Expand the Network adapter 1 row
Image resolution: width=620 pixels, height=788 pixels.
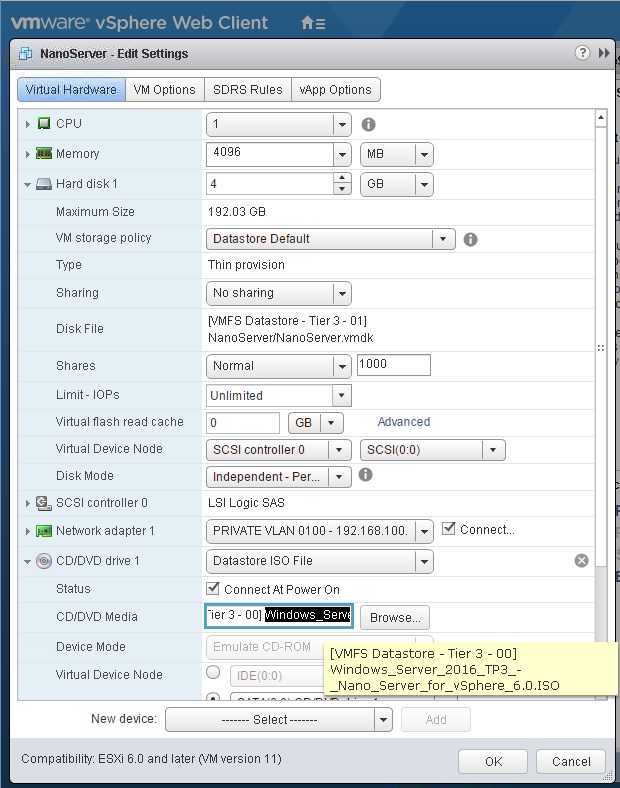tap(28, 531)
